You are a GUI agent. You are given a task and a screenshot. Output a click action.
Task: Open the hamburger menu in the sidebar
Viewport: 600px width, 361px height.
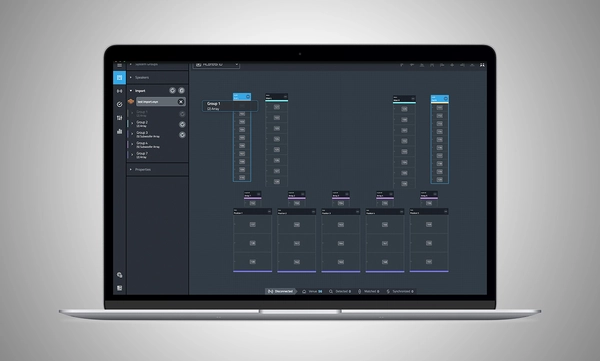tap(119, 65)
